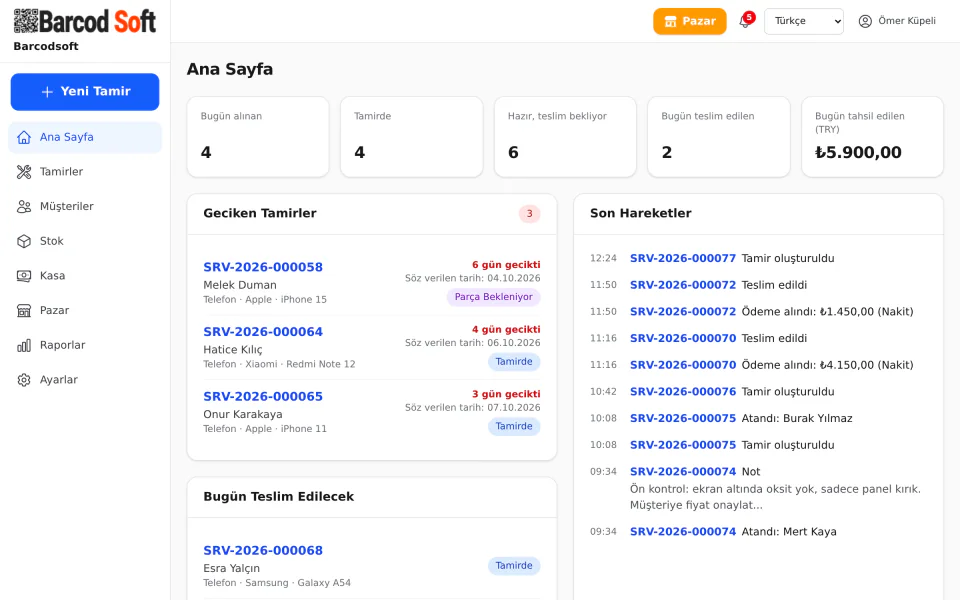Click the Ana Sayfa home icon
The width and height of the screenshot is (960, 600).
[24, 137]
